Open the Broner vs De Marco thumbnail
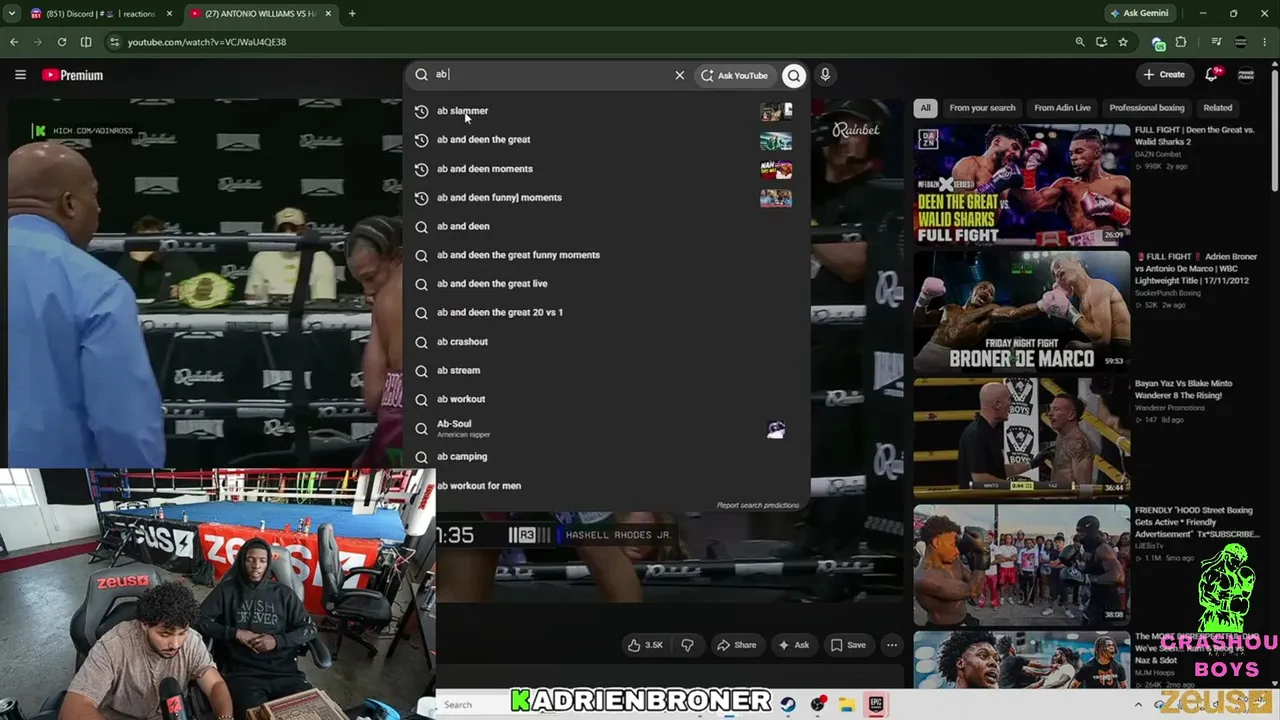Viewport: 1280px width, 720px height. [1021, 311]
